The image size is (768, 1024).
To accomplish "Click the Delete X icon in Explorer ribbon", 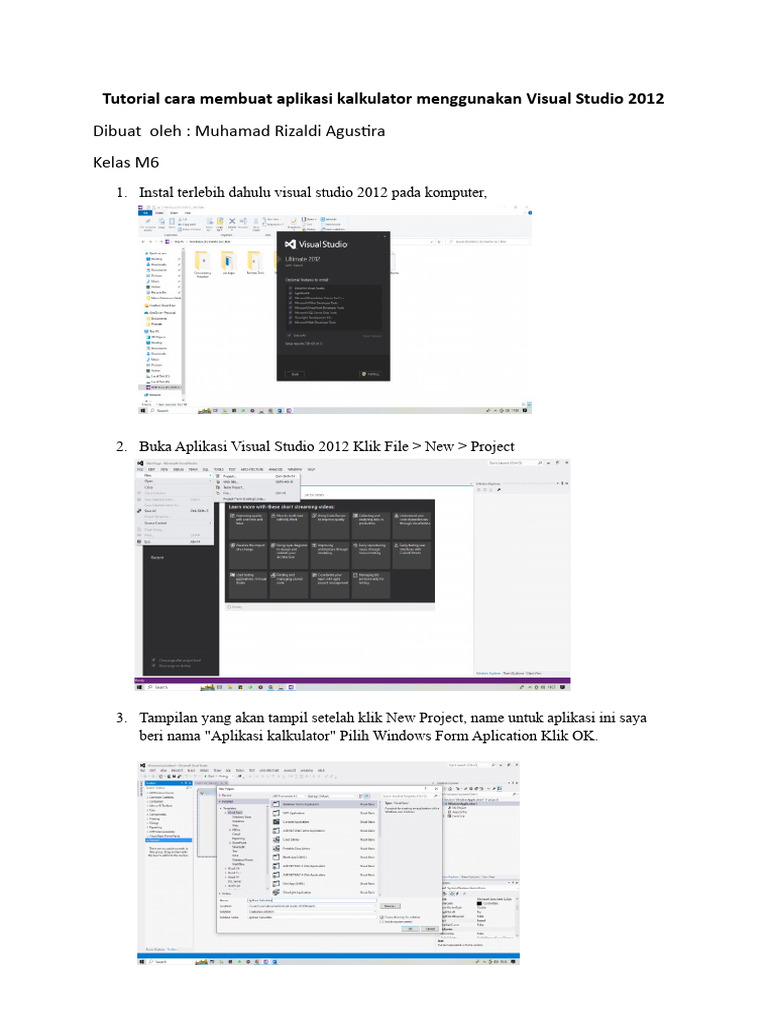I will (232, 221).
